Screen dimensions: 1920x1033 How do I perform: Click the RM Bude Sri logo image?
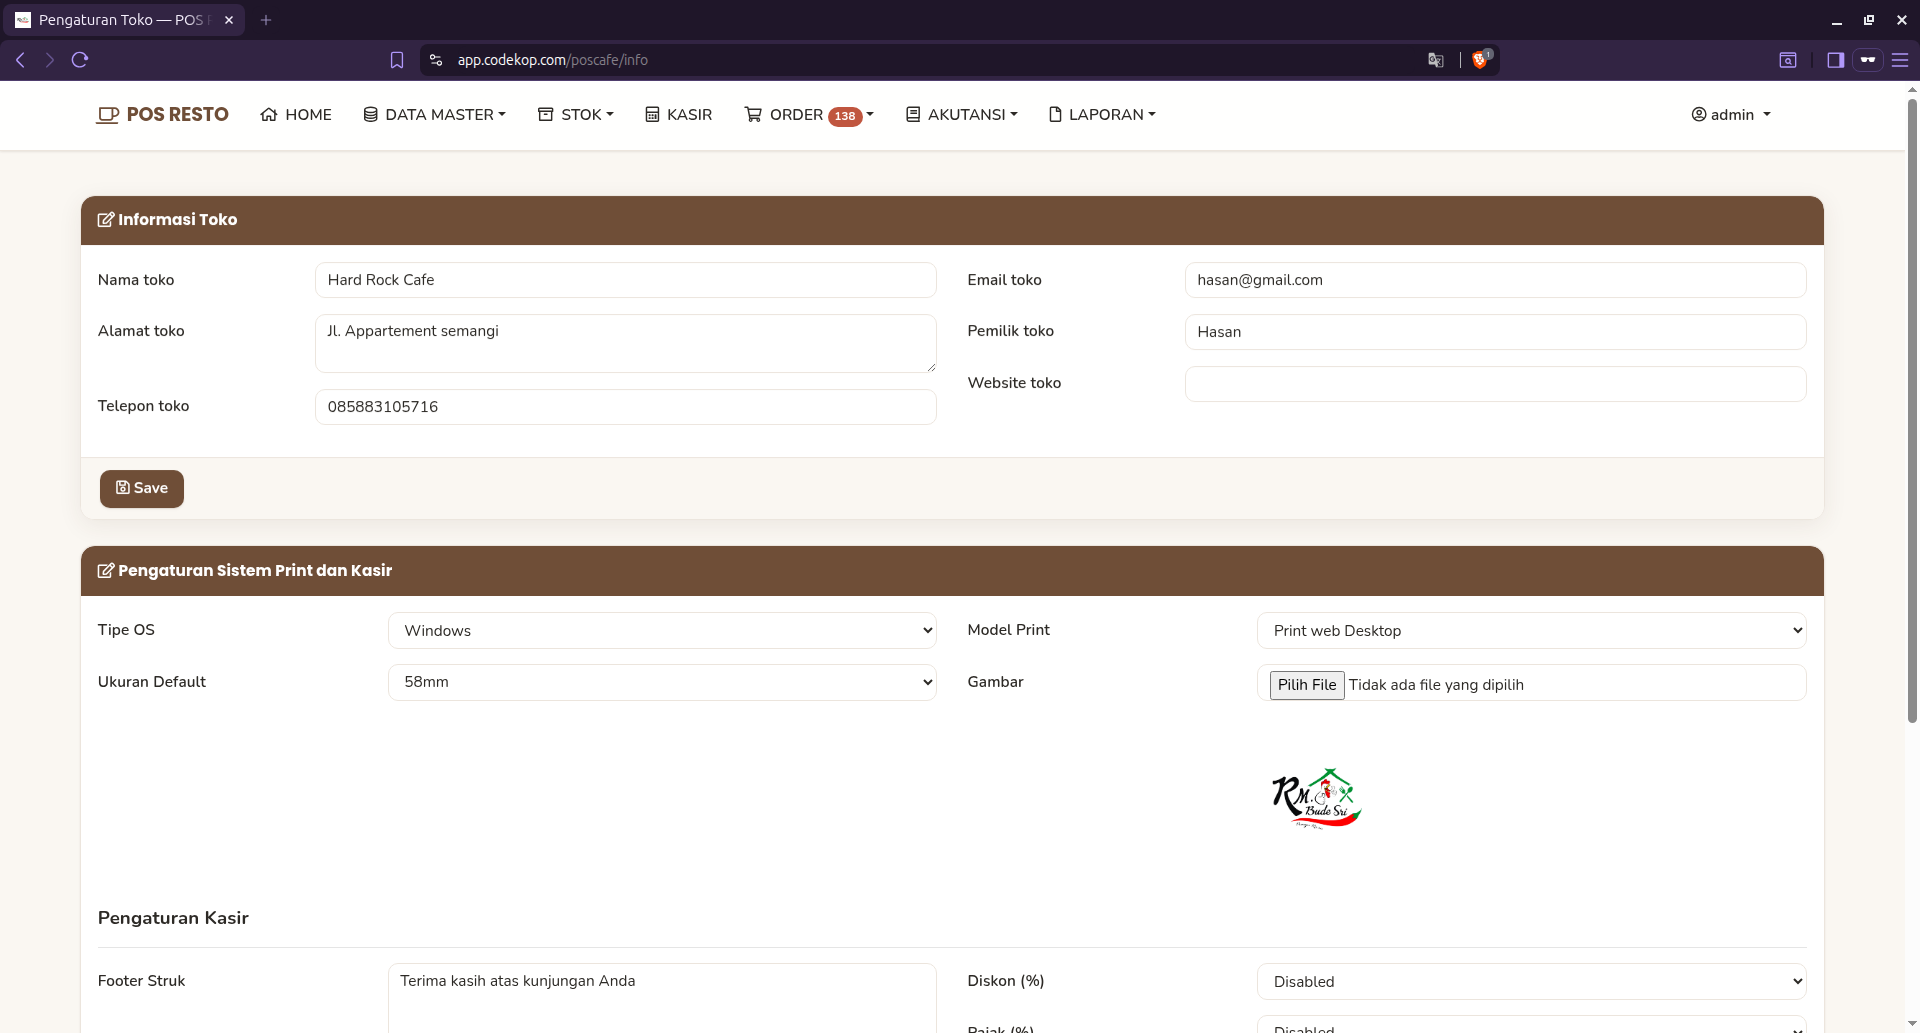click(1316, 799)
